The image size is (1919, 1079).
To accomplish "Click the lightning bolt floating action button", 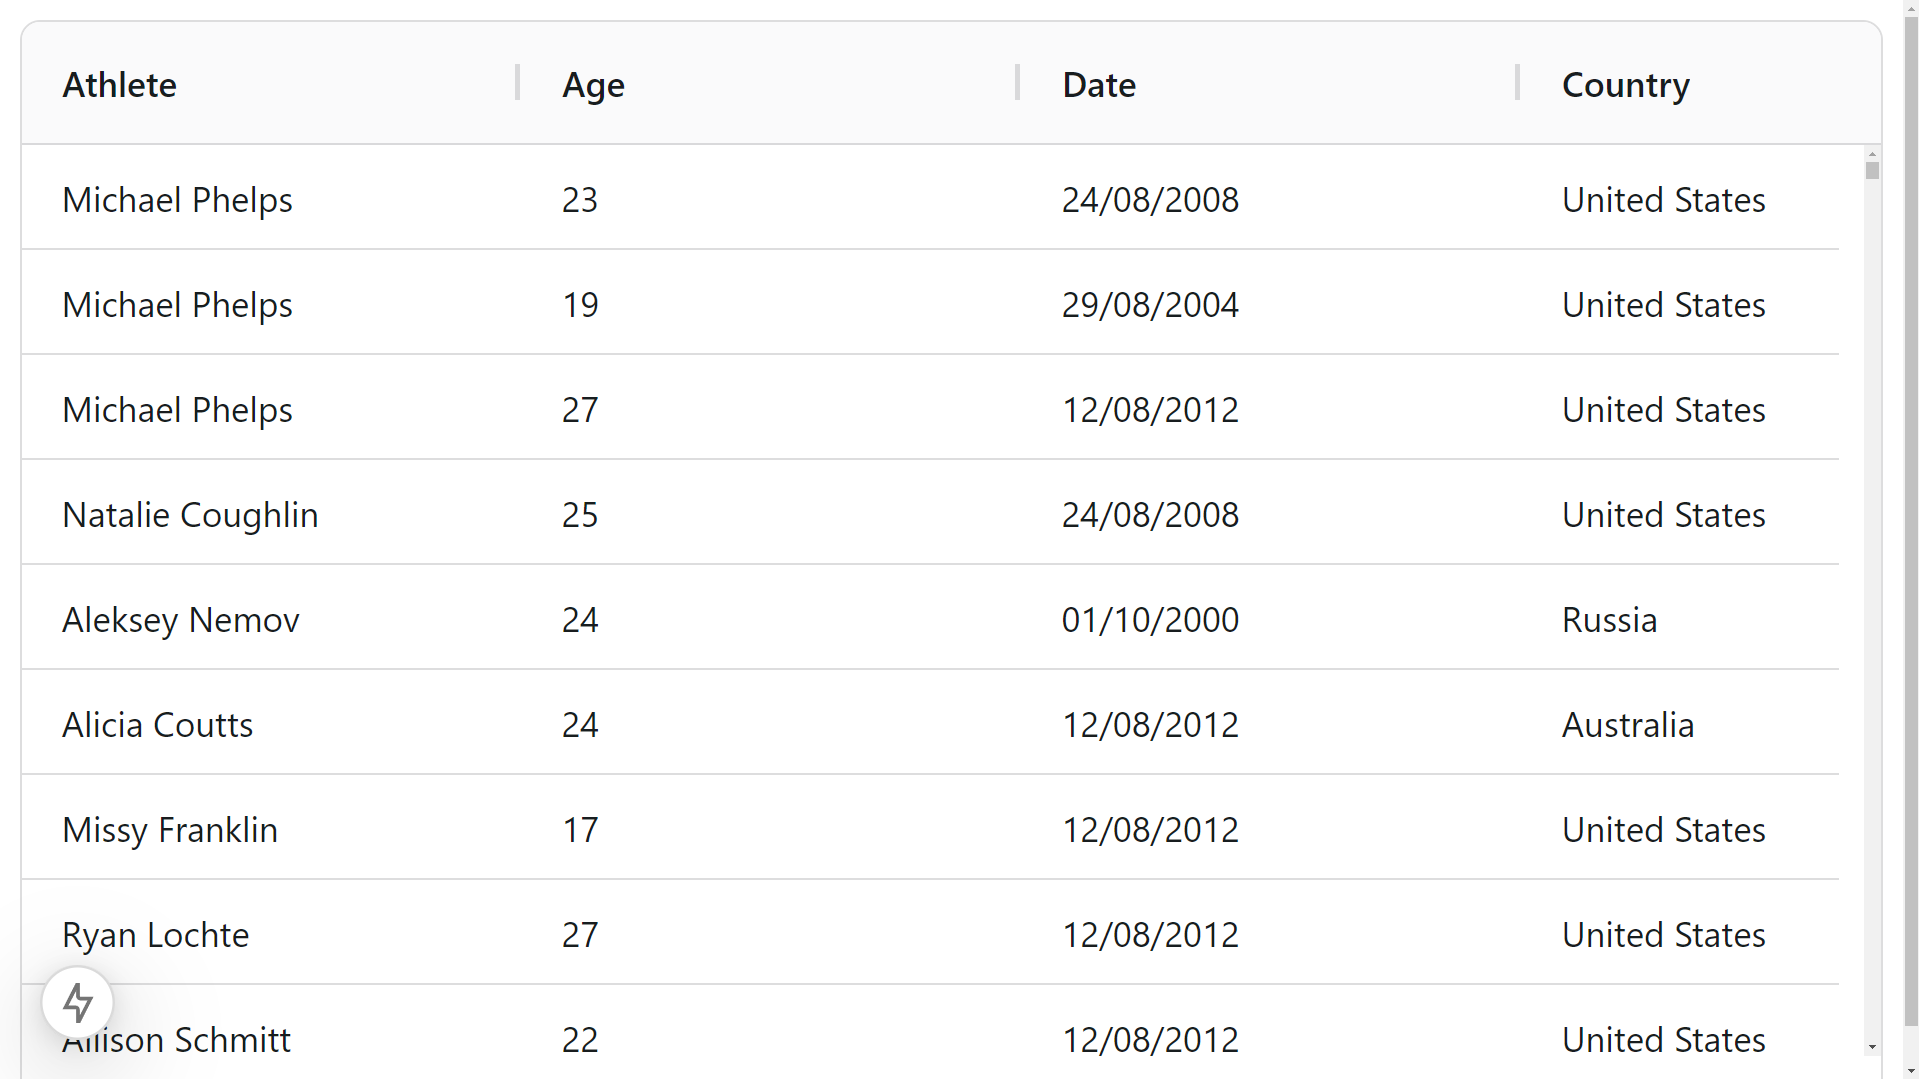I will pos(77,1001).
